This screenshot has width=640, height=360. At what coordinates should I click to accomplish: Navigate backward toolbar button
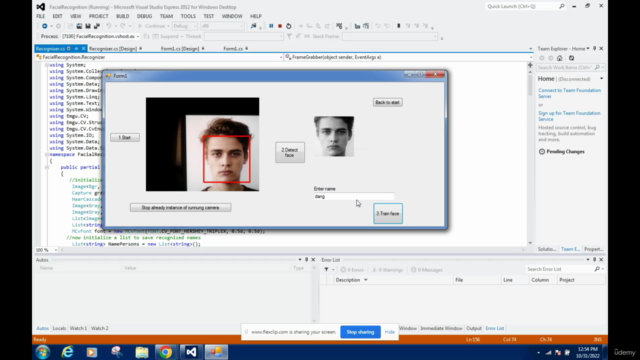tap(44, 26)
